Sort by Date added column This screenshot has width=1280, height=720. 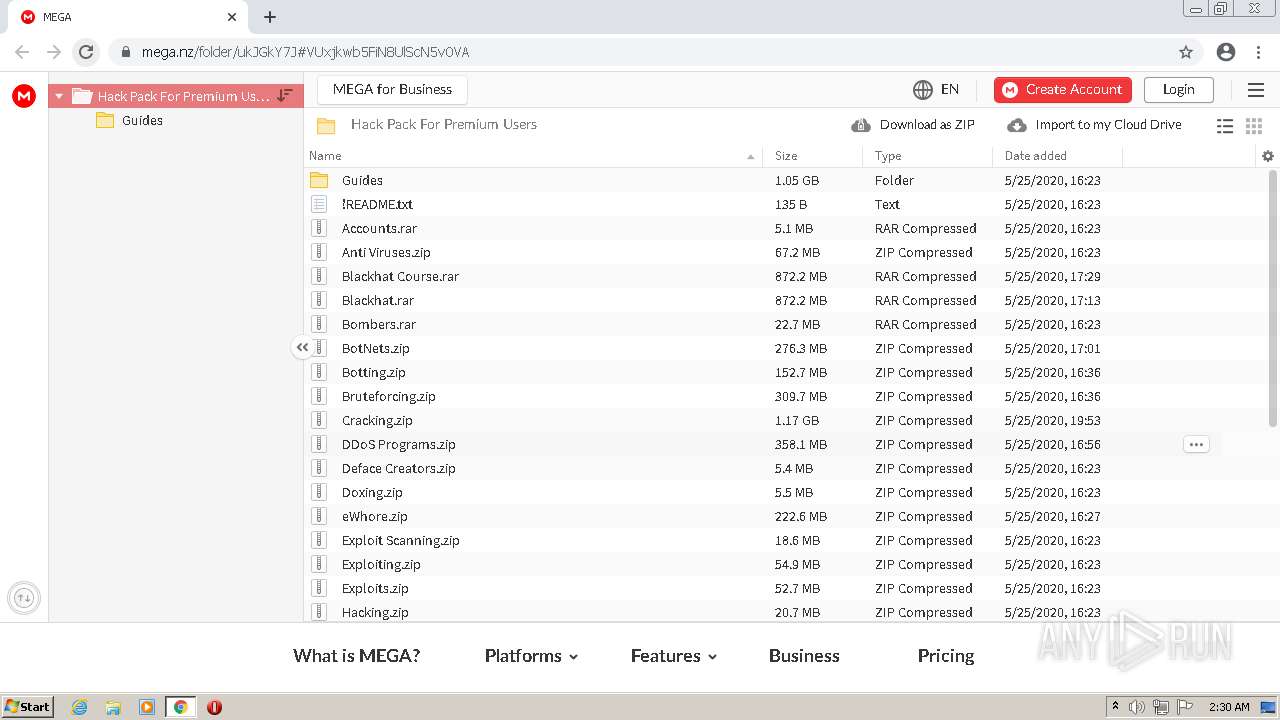(x=1035, y=156)
